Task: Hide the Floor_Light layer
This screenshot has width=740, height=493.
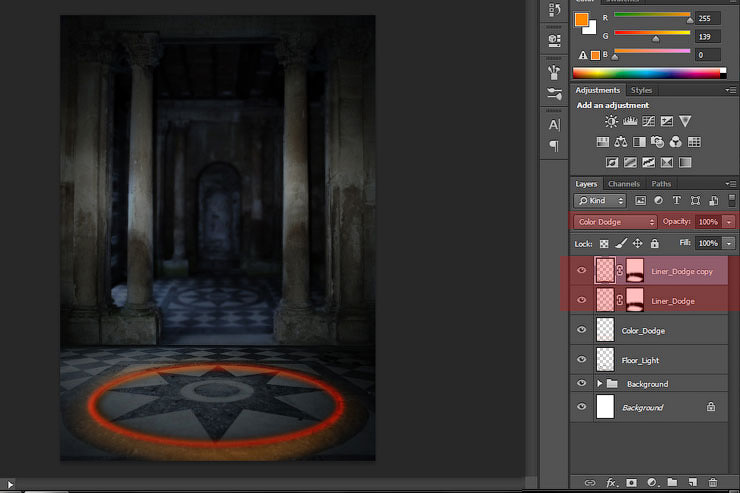Action: point(582,358)
